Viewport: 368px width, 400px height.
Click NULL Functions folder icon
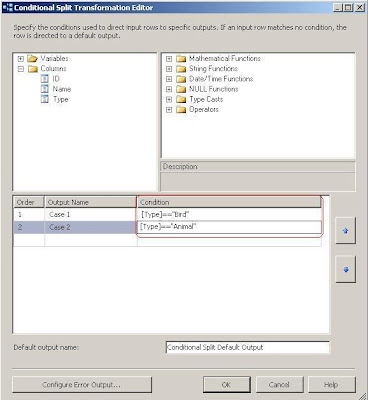click(x=181, y=89)
